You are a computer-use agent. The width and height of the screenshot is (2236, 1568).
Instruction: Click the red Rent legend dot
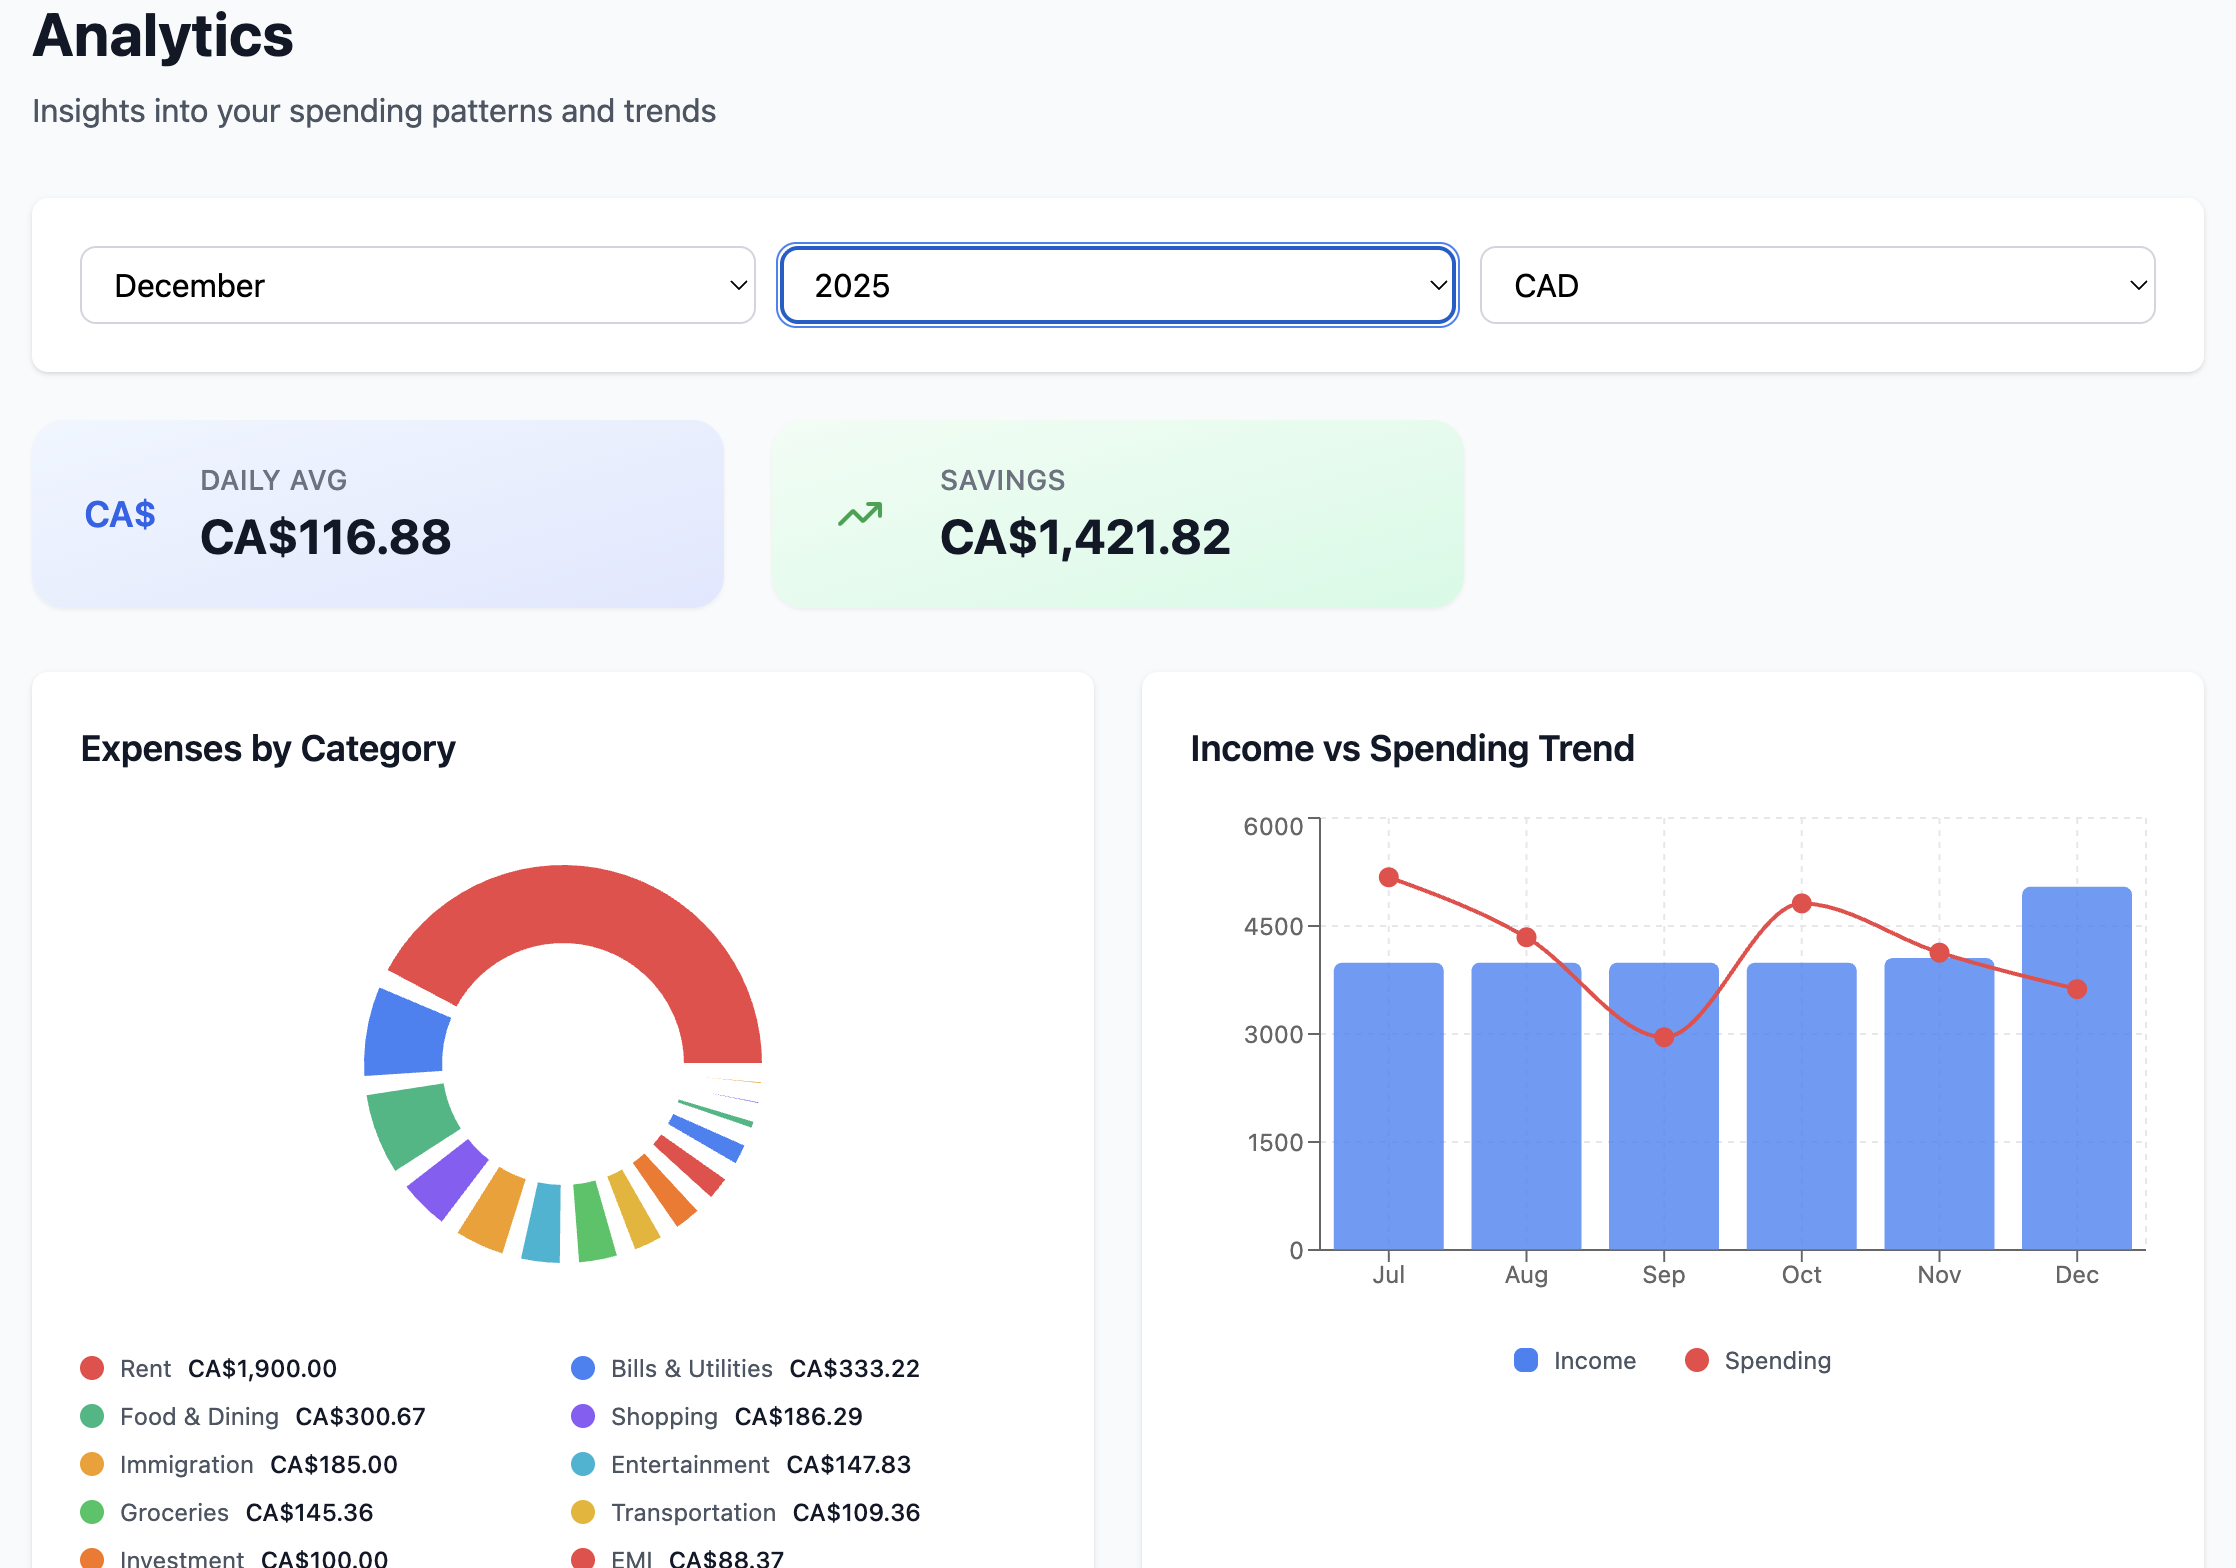[92, 1367]
